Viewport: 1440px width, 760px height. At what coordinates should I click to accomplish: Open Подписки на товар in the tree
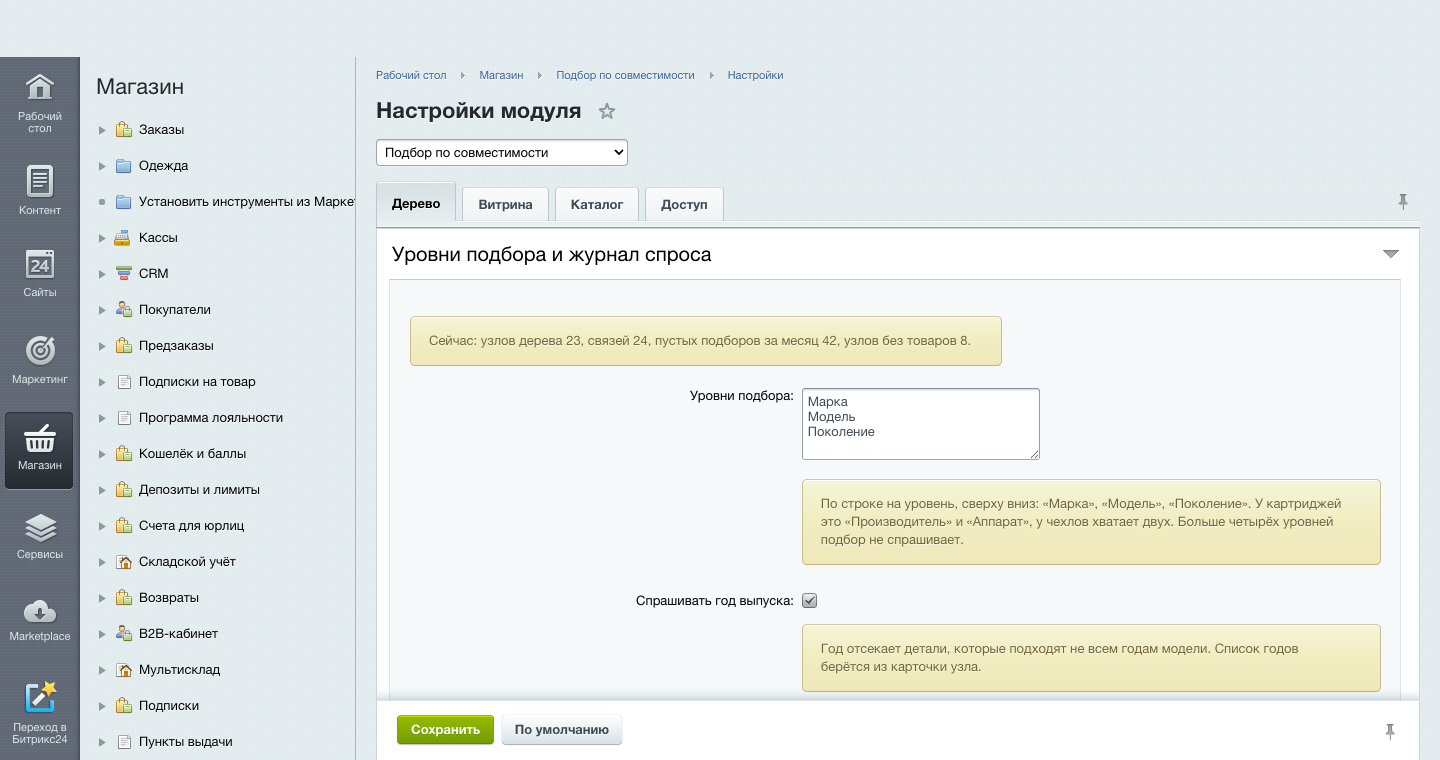tap(197, 382)
